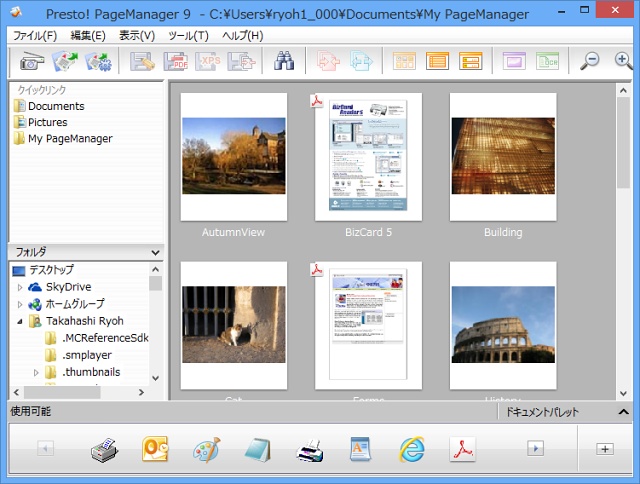
Task: Click the red stack pages icon
Action: coord(328,61)
